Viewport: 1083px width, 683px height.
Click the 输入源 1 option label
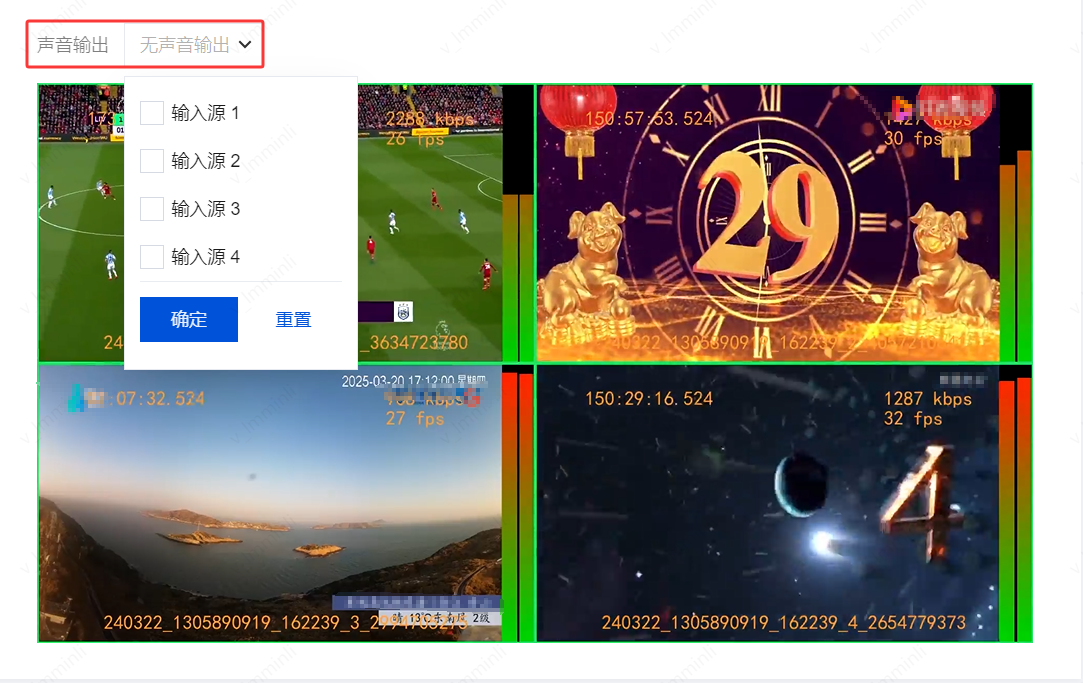click(x=205, y=113)
